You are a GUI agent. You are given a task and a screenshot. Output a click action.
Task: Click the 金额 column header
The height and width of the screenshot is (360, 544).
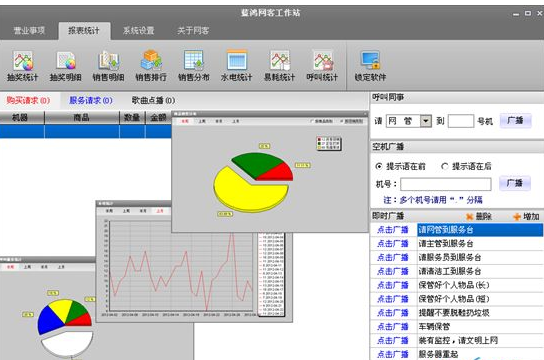click(x=159, y=118)
